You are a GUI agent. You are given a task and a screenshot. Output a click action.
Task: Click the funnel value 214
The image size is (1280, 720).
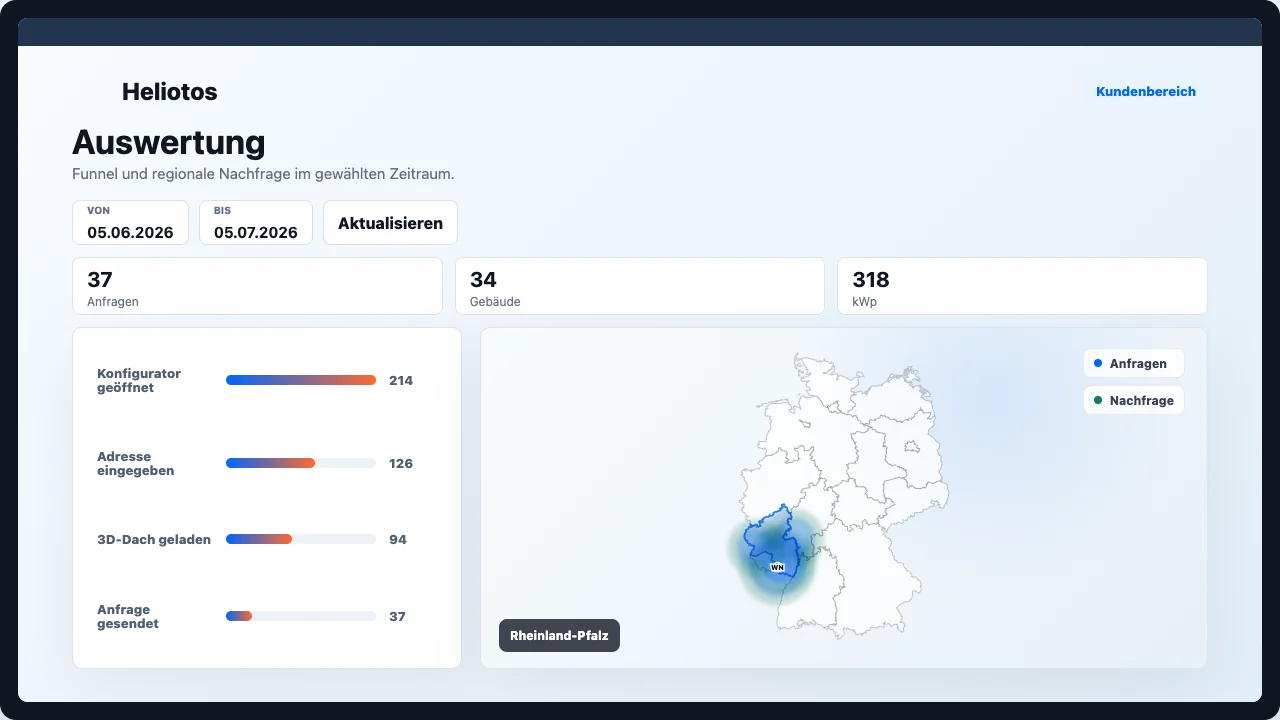coord(401,380)
